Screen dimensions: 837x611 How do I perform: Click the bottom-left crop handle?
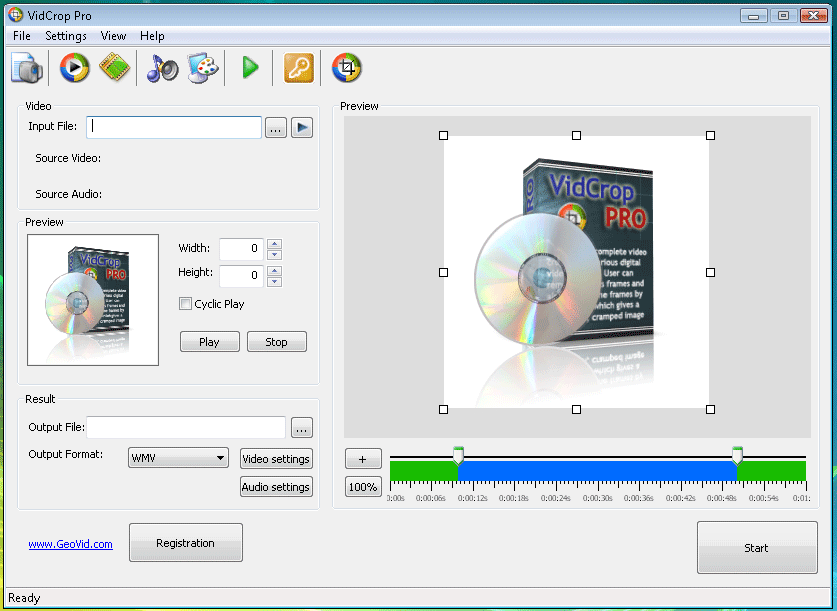(x=443, y=409)
